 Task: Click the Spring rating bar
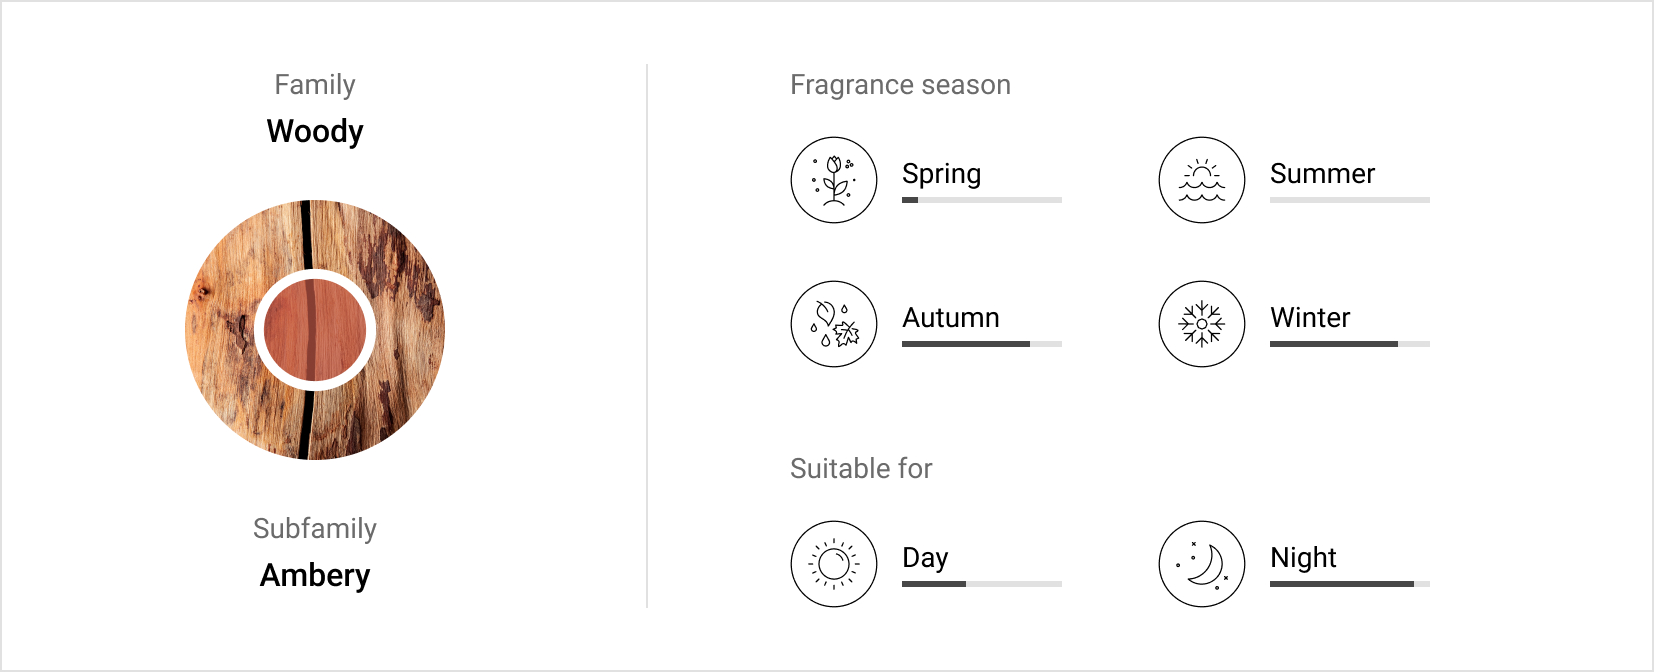(982, 200)
